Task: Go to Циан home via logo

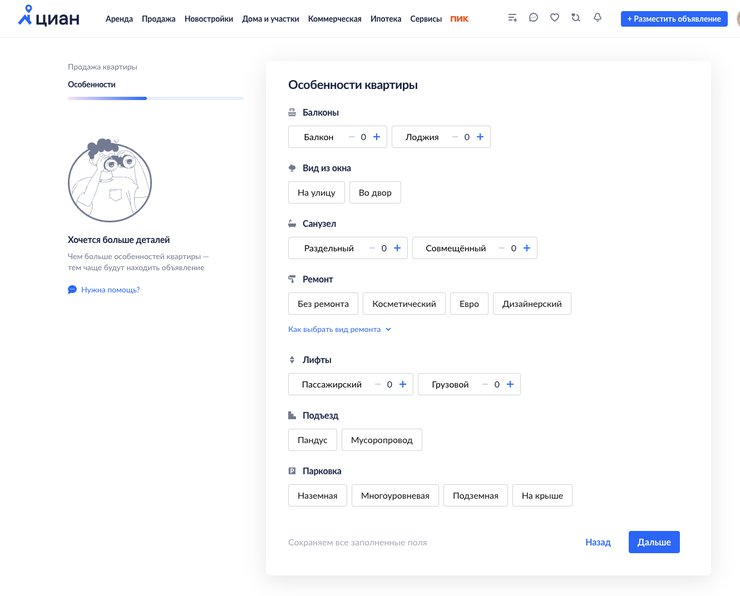Action: pyautogui.click(x=49, y=18)
